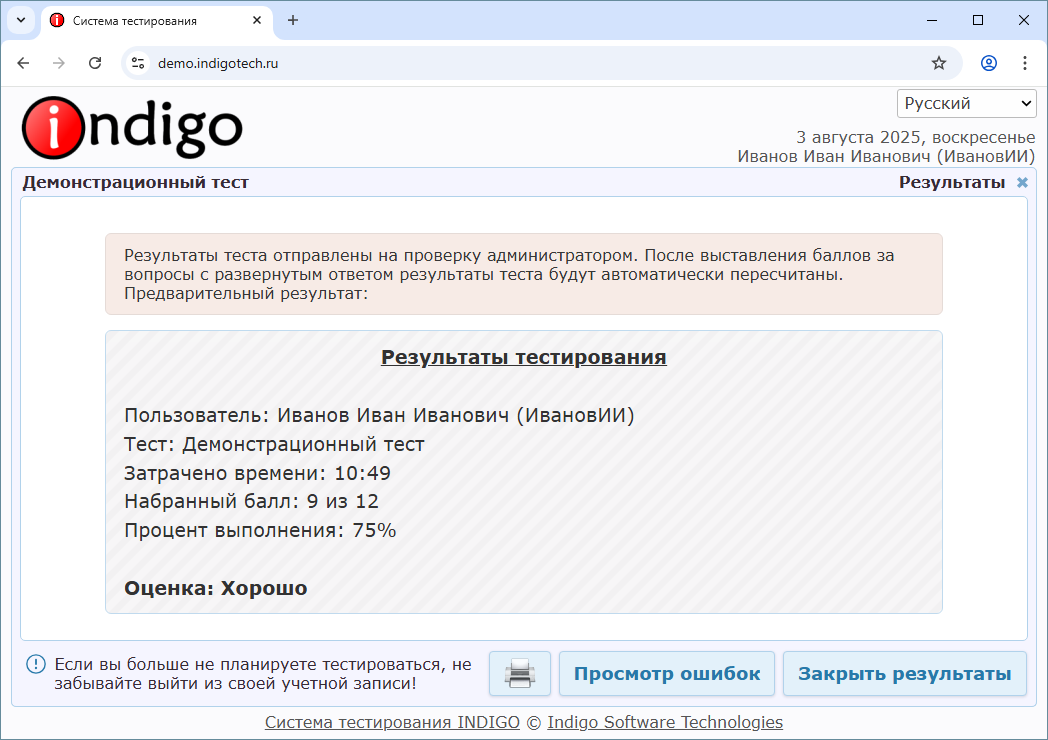Viewport: 1048px width, 740px height.
Task: Print the test results with printer icon
Action: click(x=519, y=673)
